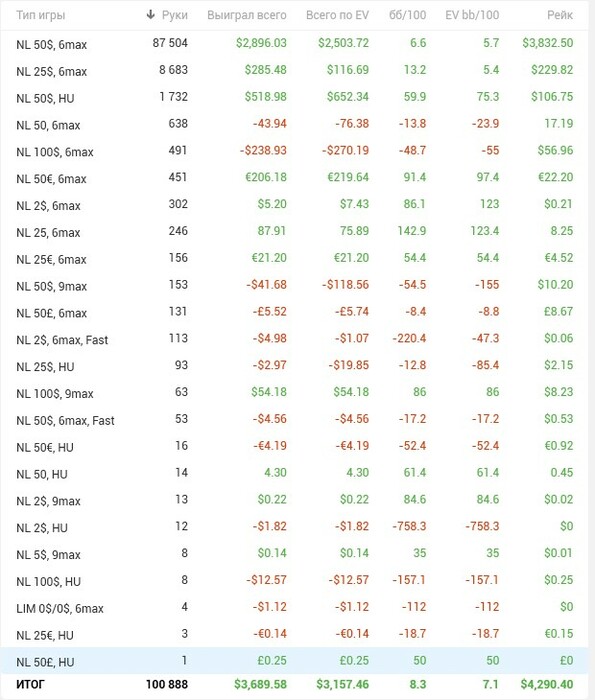595x700 pixels.
Task: Select the NL 50$, 6max row
Action: click(295, 44)
